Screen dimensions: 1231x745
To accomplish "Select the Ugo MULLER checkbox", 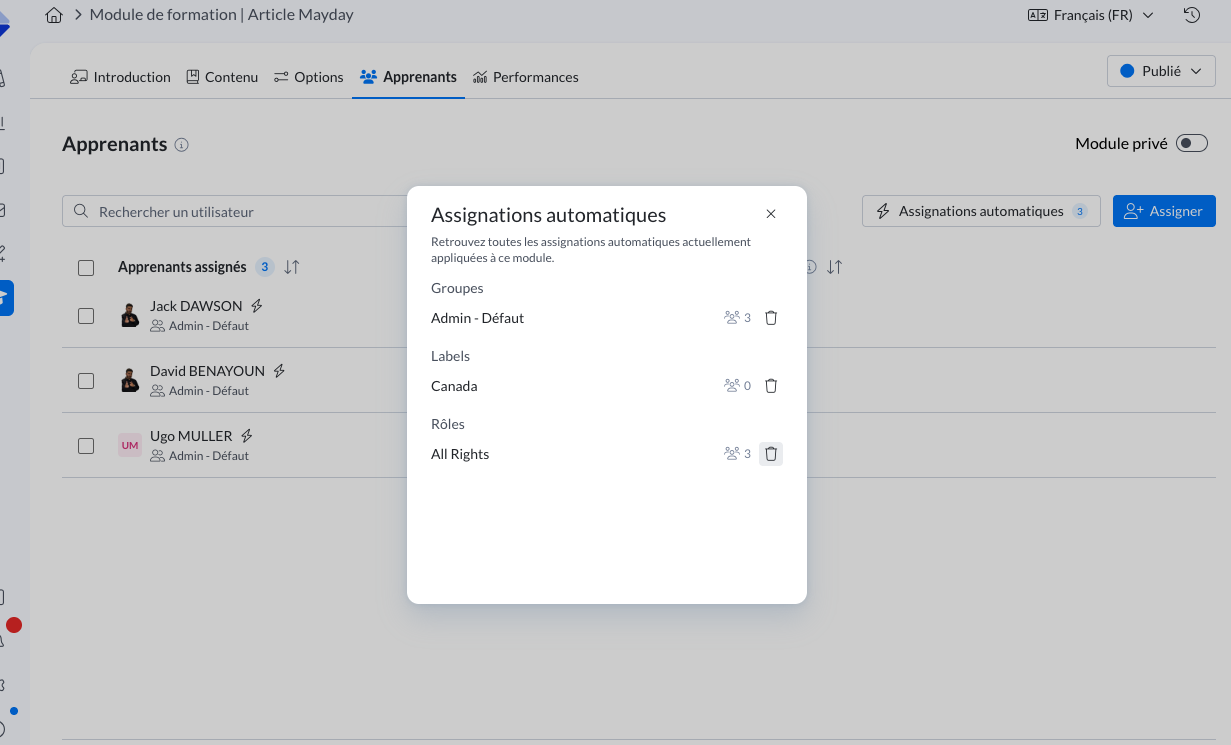I will pos(86,446).
